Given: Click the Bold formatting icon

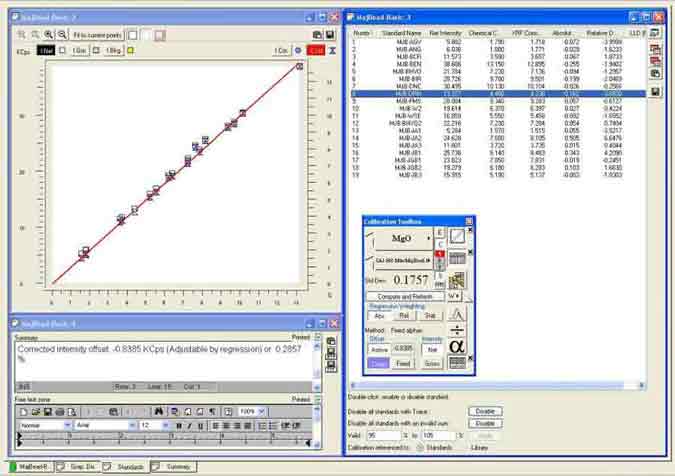Looking at the screenshot, I should tap(178, 425).
